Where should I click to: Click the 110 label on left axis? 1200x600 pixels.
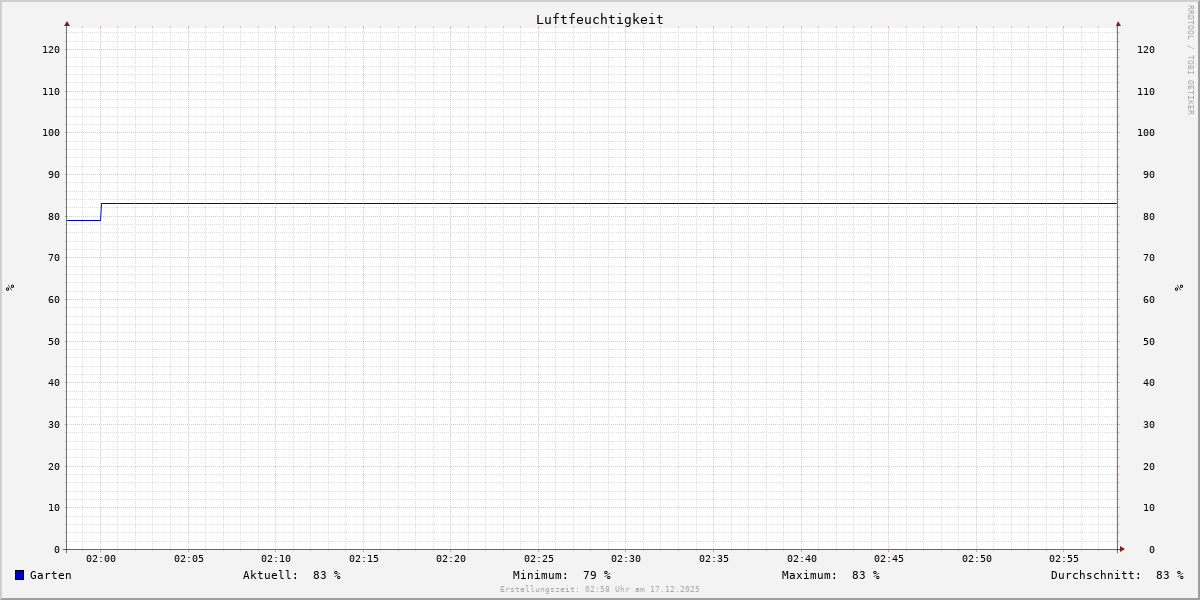51,91
